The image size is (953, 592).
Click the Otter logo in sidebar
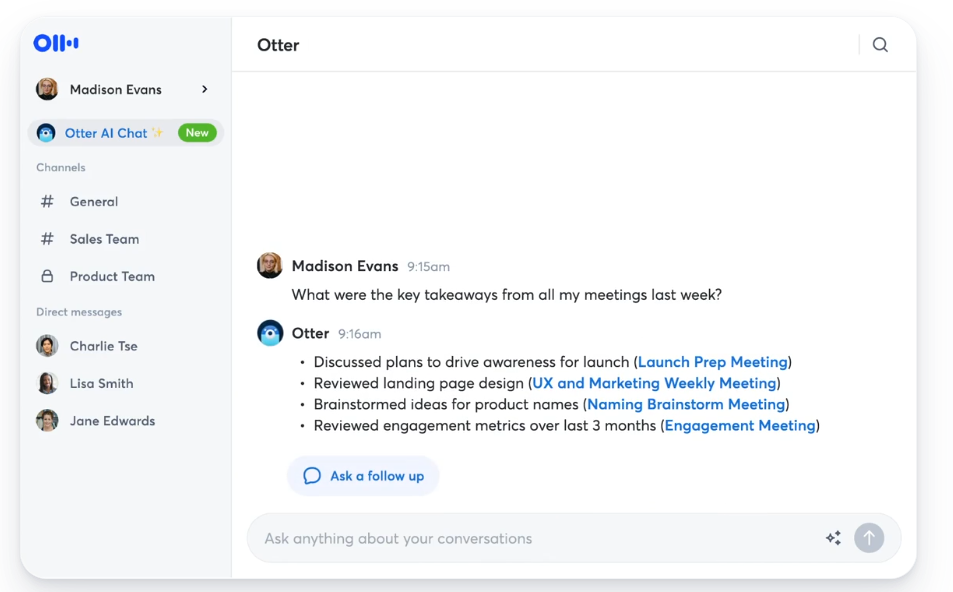pos(56,43)
